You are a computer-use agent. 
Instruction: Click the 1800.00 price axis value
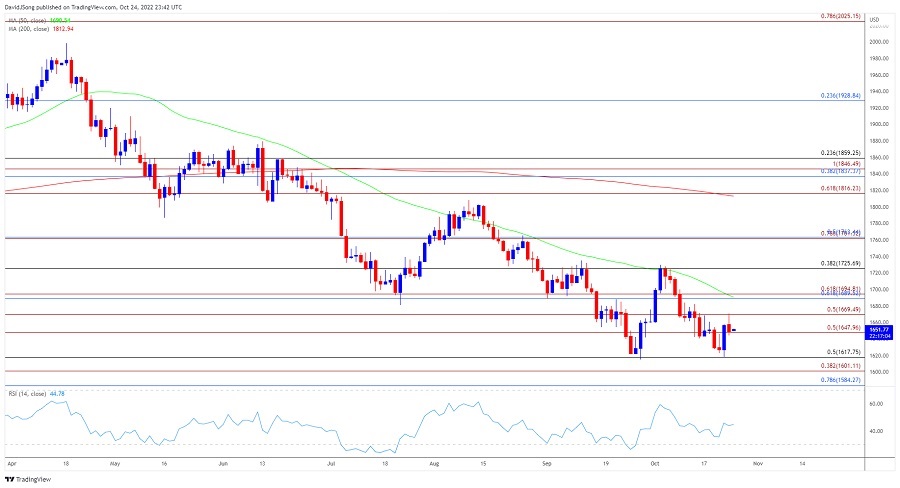tap(879, 207)
